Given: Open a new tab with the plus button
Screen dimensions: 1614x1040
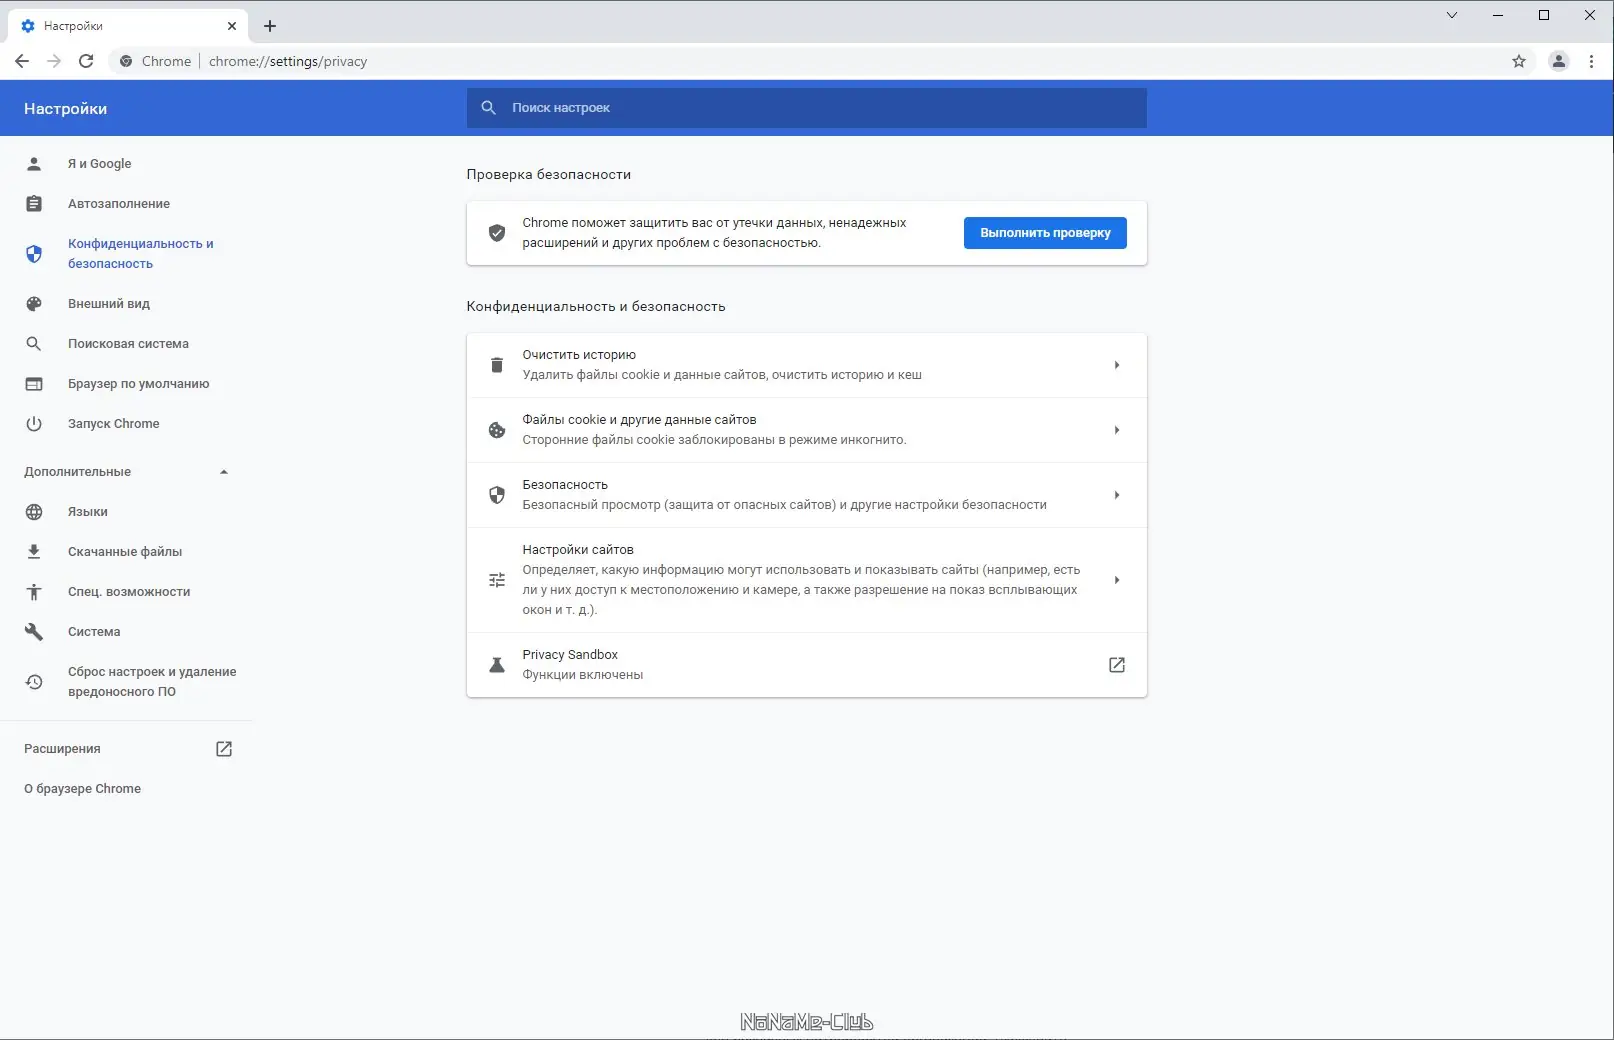Looking at the screenshot, I should tap(270, 26).
